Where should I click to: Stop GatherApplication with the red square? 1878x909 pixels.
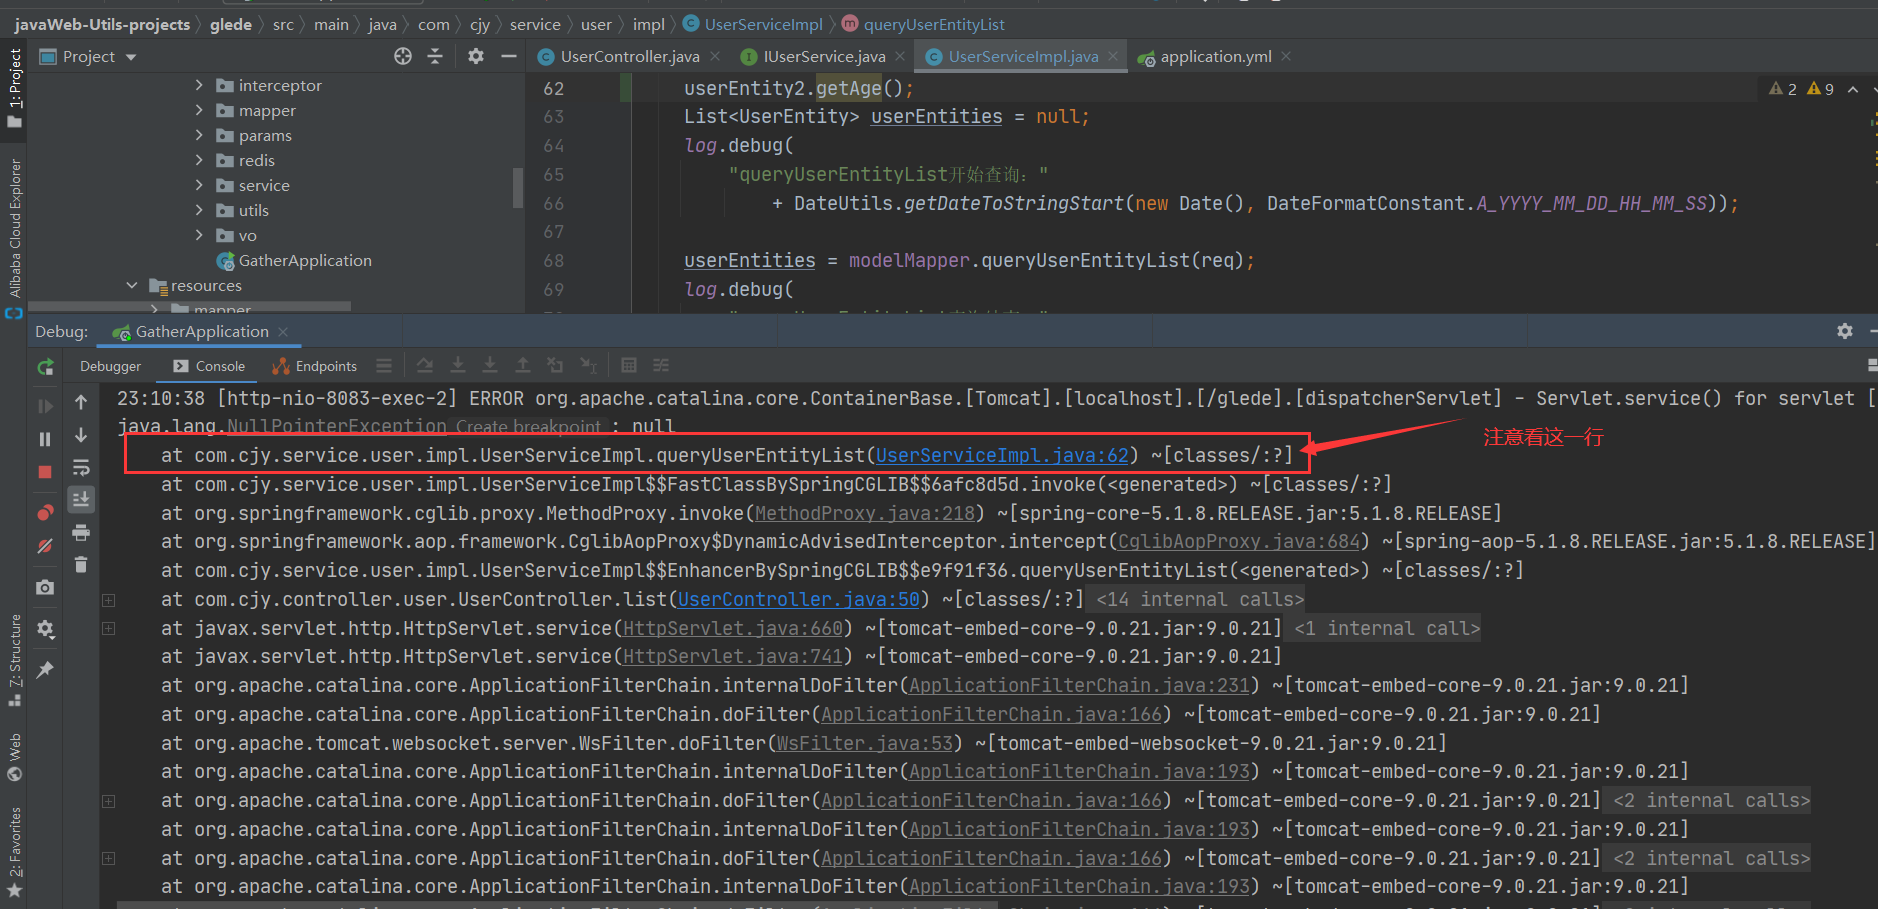coord(45,472)
